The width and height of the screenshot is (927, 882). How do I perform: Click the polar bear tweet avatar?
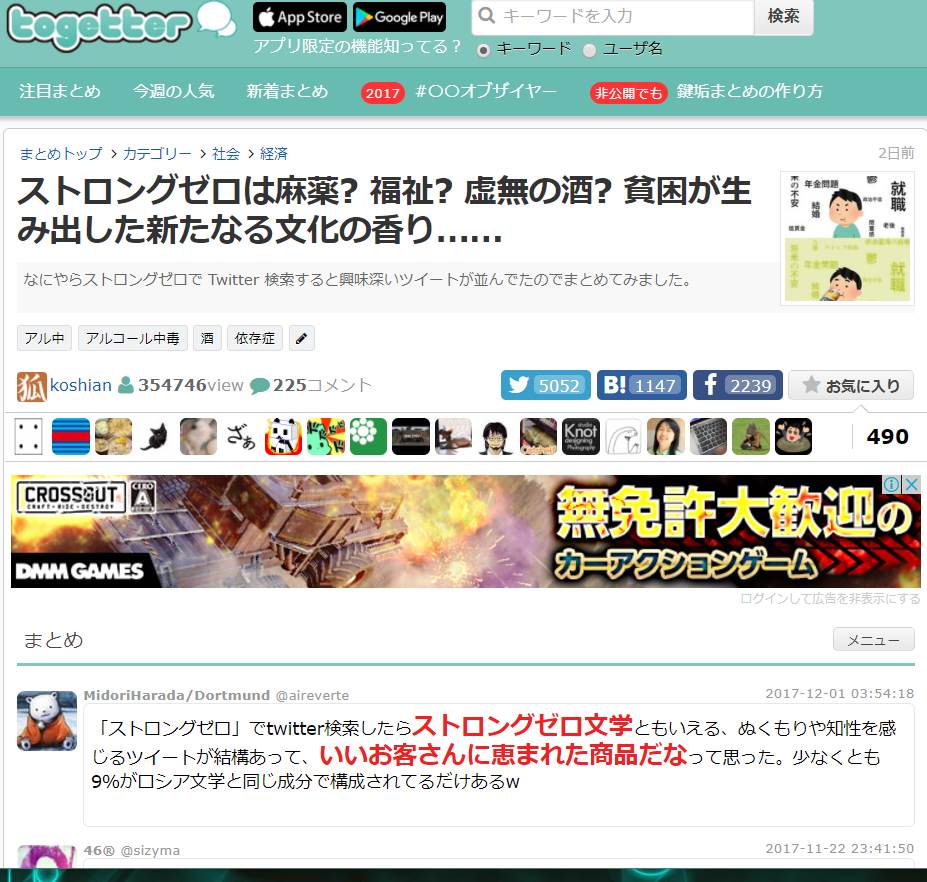point(47,721)
